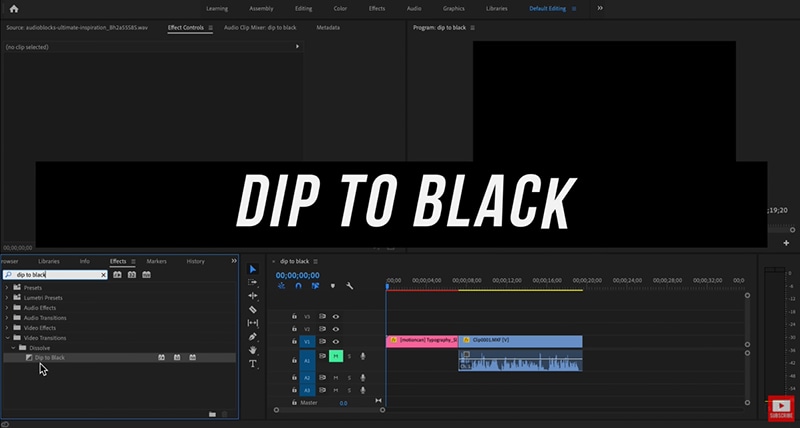
Task: Solo track A1
Action: pyautogui.click(x=349, y=356)
